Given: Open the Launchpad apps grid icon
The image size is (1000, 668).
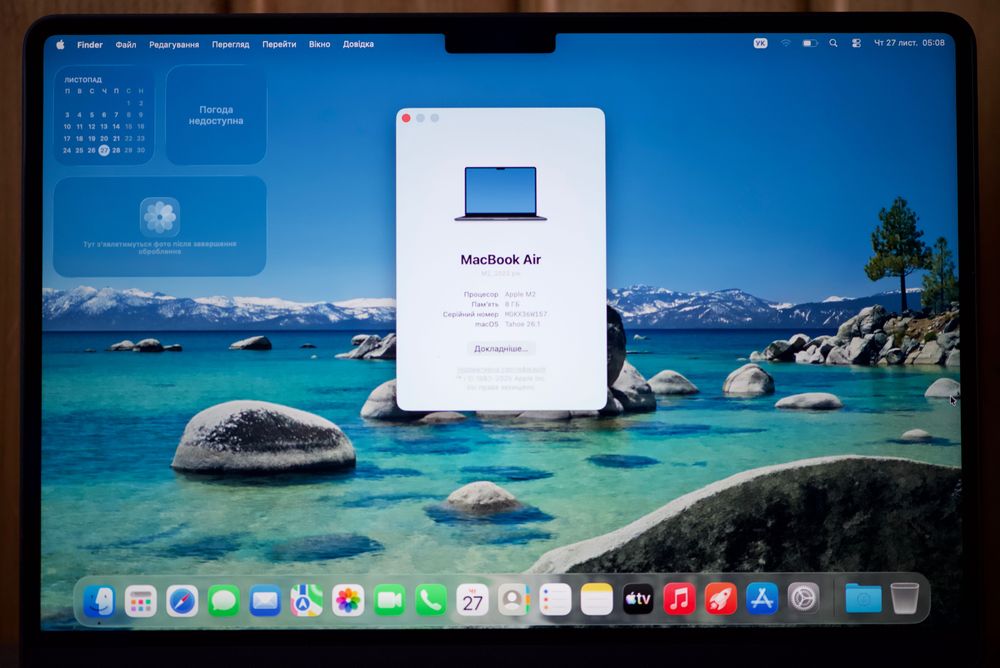Looking at the screenshot, I should coord(140,601).
